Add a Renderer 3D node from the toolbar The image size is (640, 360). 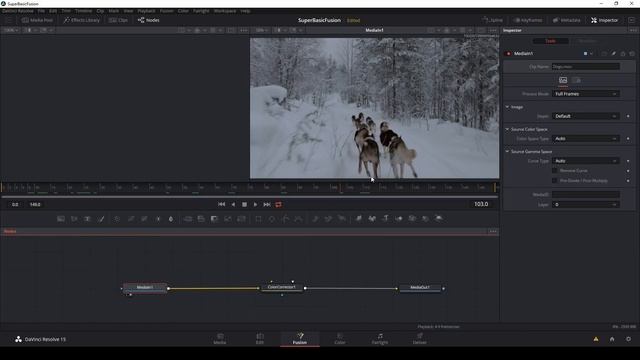[x=439, y=219]
